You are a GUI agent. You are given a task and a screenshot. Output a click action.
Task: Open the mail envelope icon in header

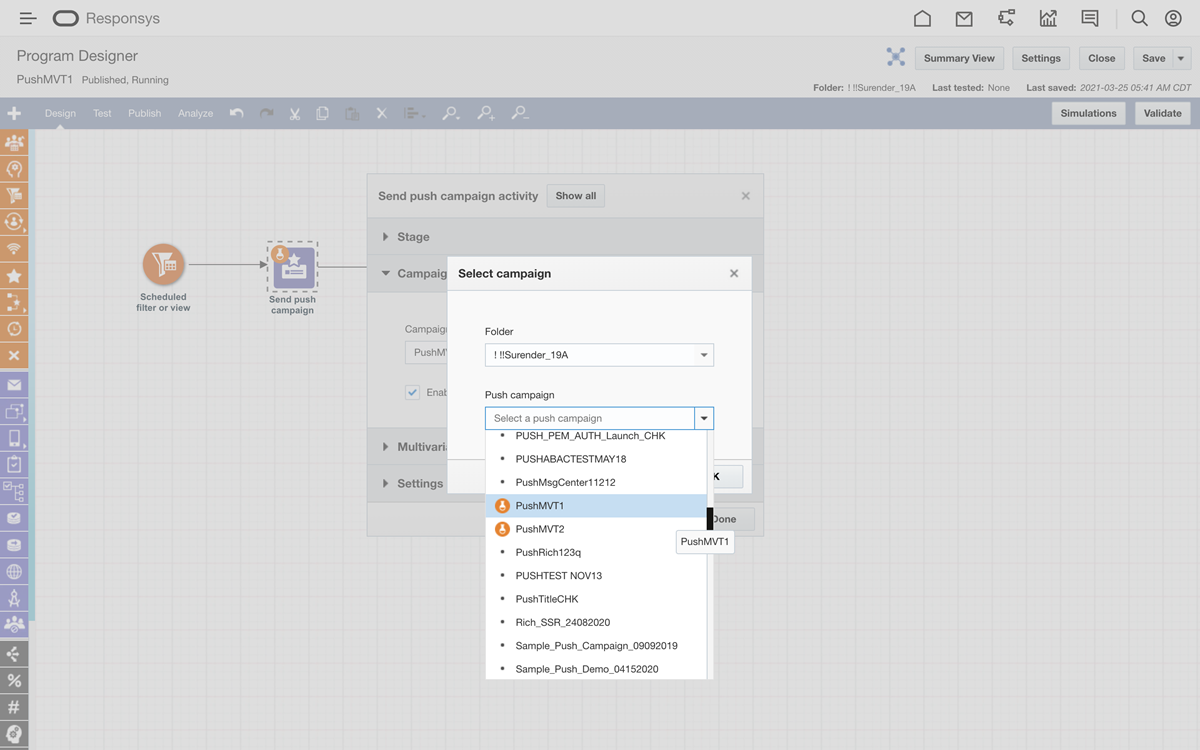(x=964, y=19)
